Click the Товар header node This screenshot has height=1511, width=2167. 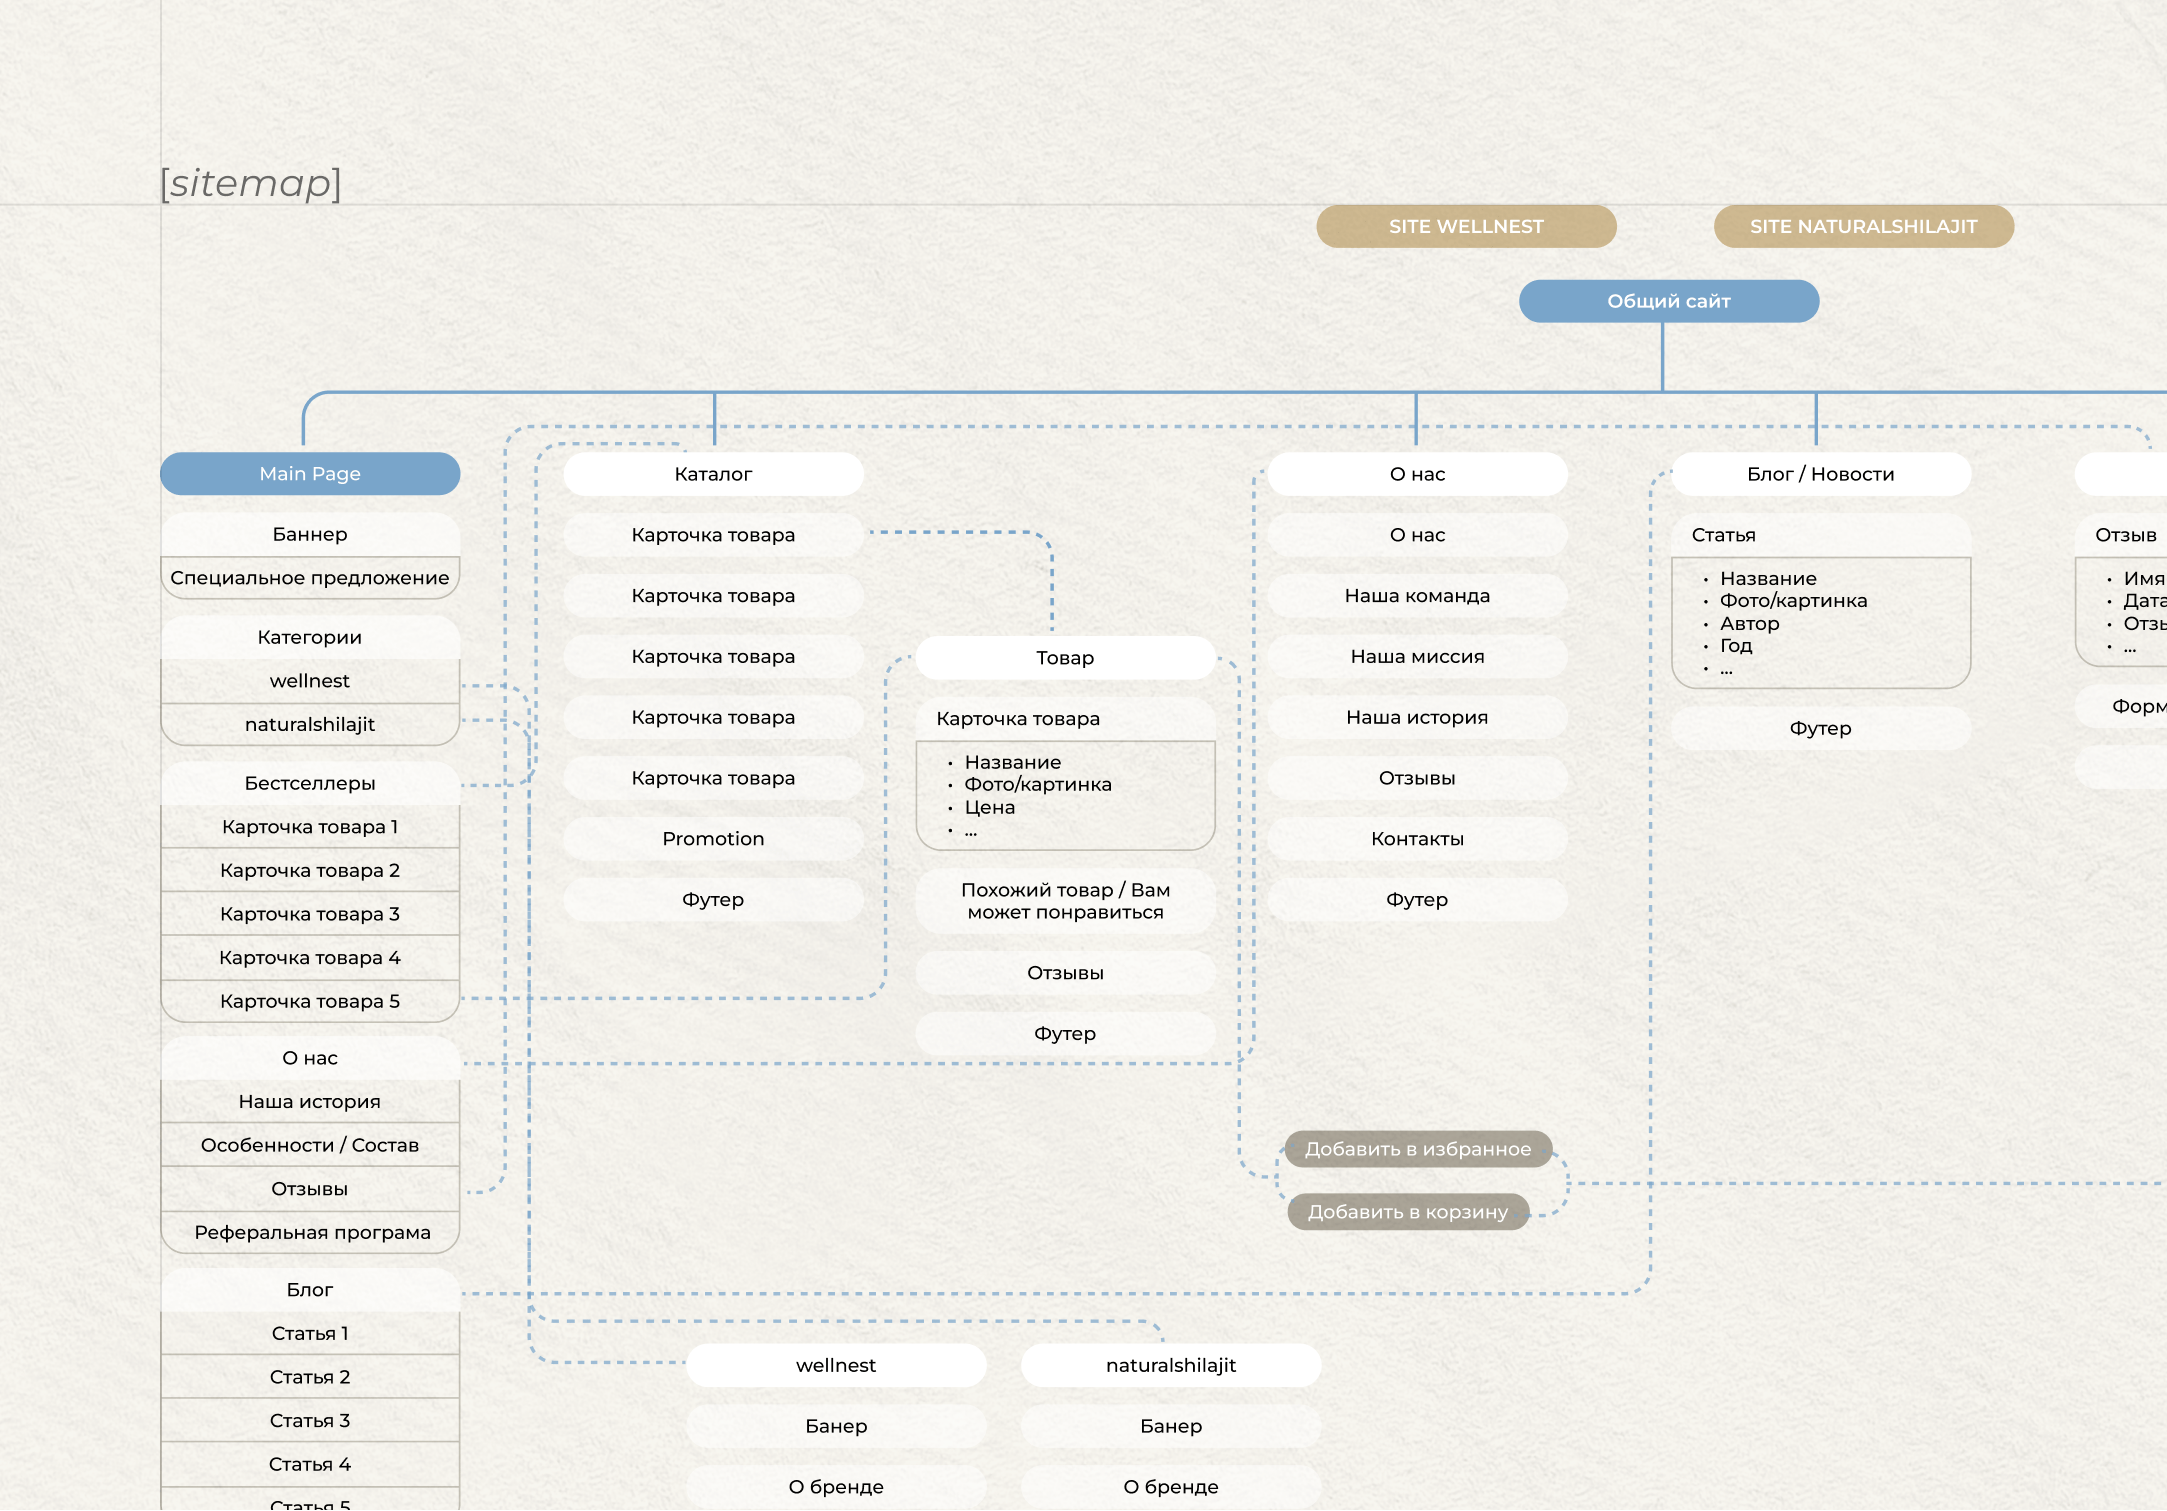(x=1065, y=658)
